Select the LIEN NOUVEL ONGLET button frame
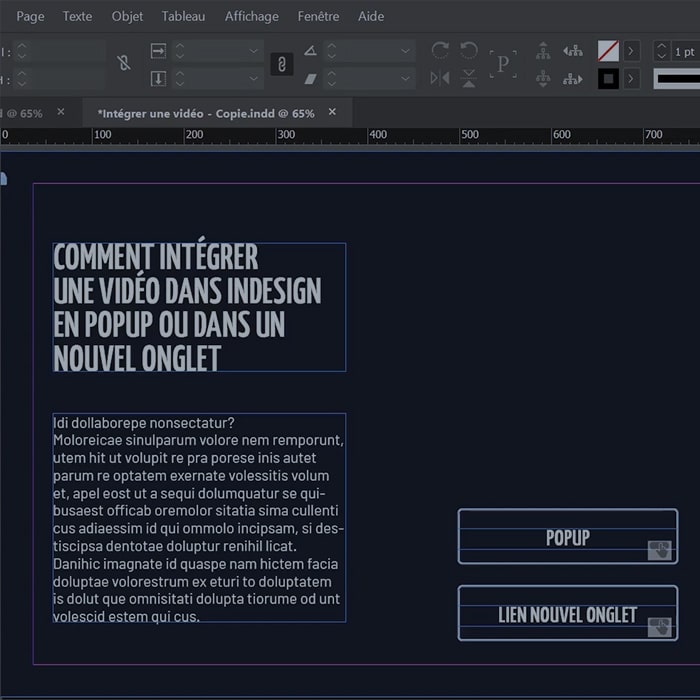 click(x=568, y=613)
